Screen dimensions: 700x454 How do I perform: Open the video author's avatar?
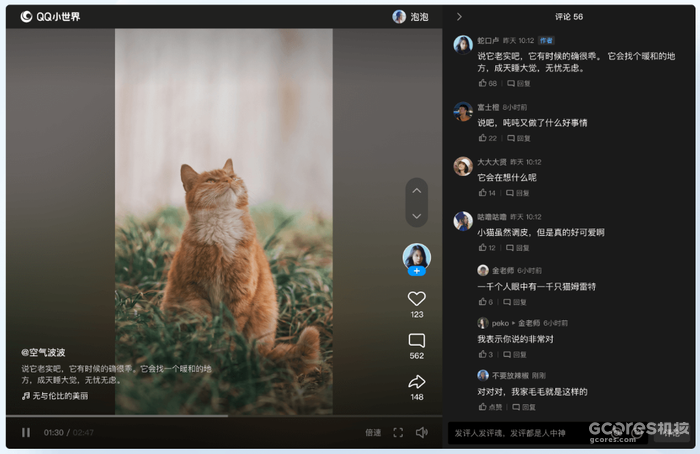pyautogui.click(x=417, y=257)
